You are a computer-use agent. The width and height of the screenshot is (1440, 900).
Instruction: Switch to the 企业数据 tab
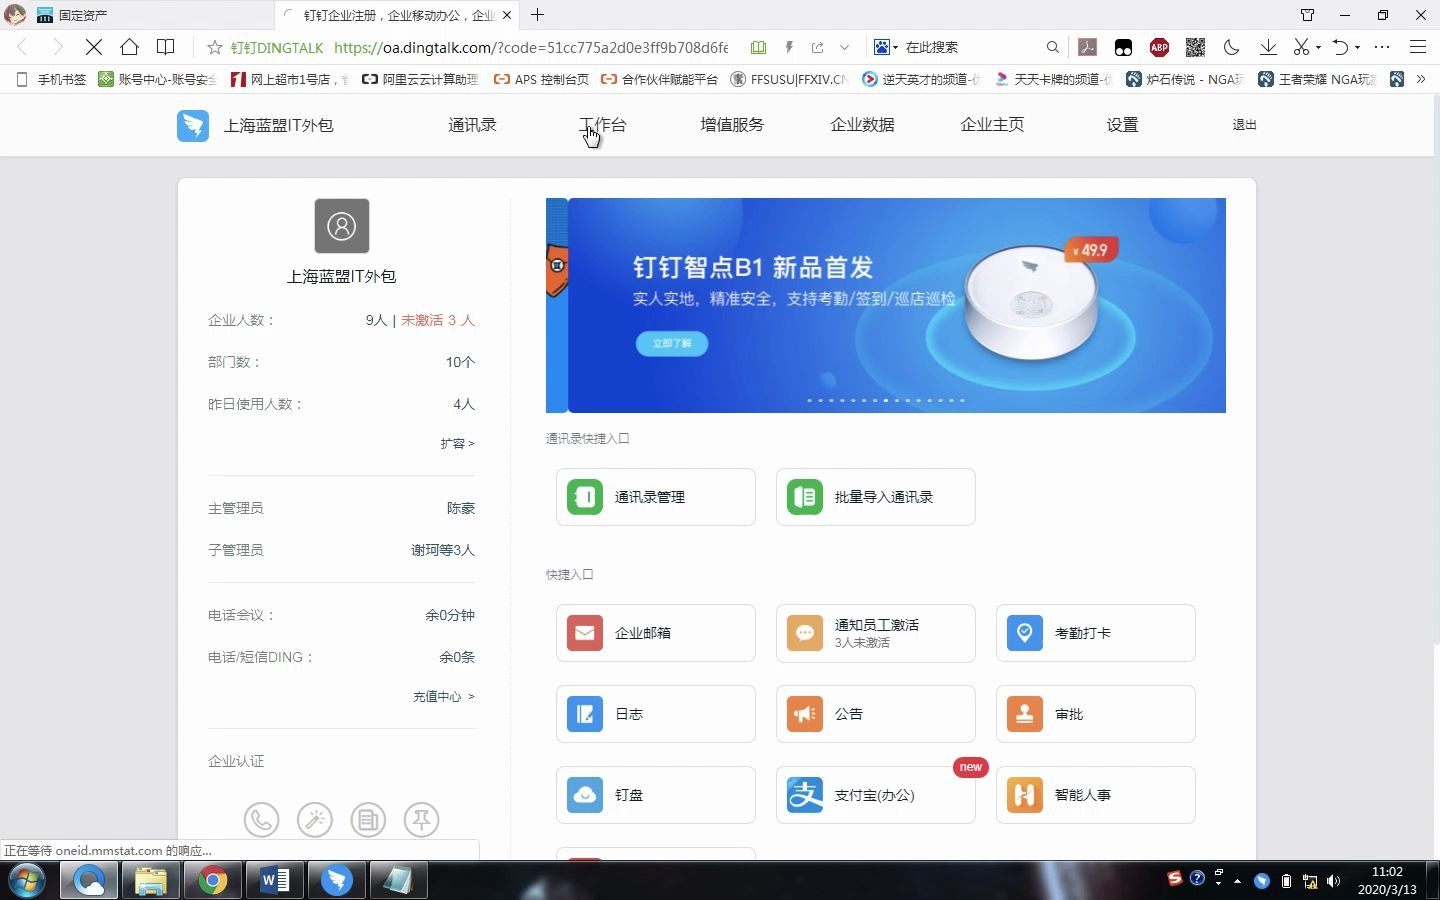(x=862, y=125)
